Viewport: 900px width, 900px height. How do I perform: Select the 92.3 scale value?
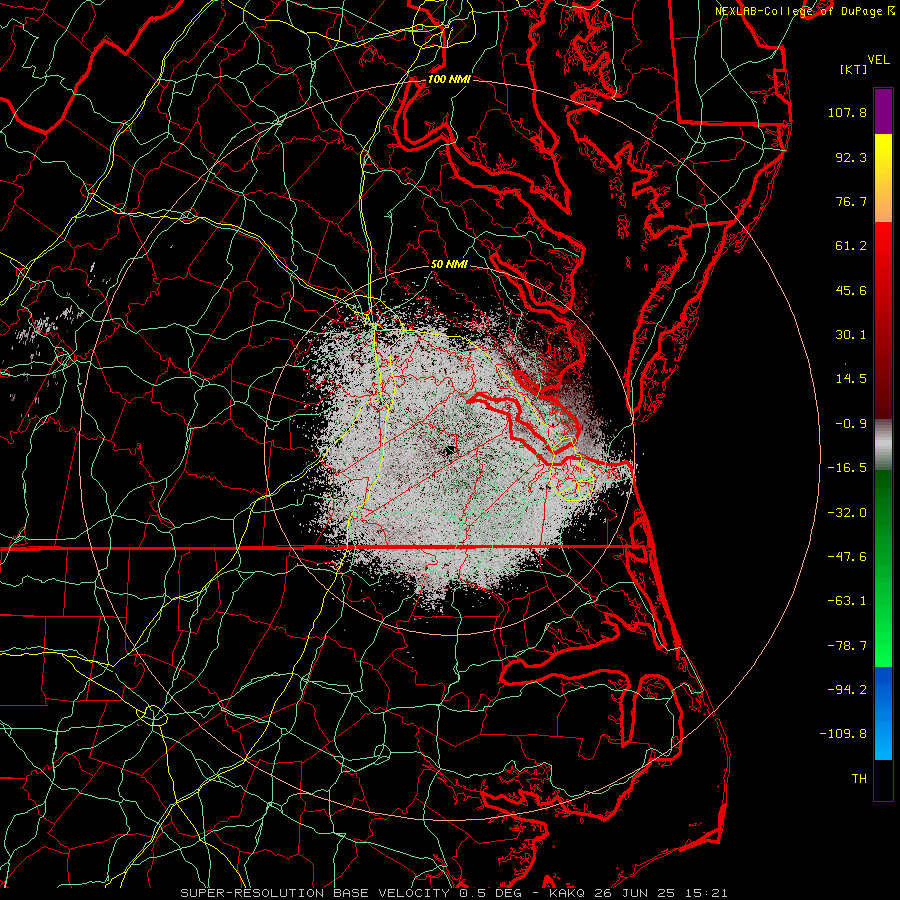tap(851, 157)
